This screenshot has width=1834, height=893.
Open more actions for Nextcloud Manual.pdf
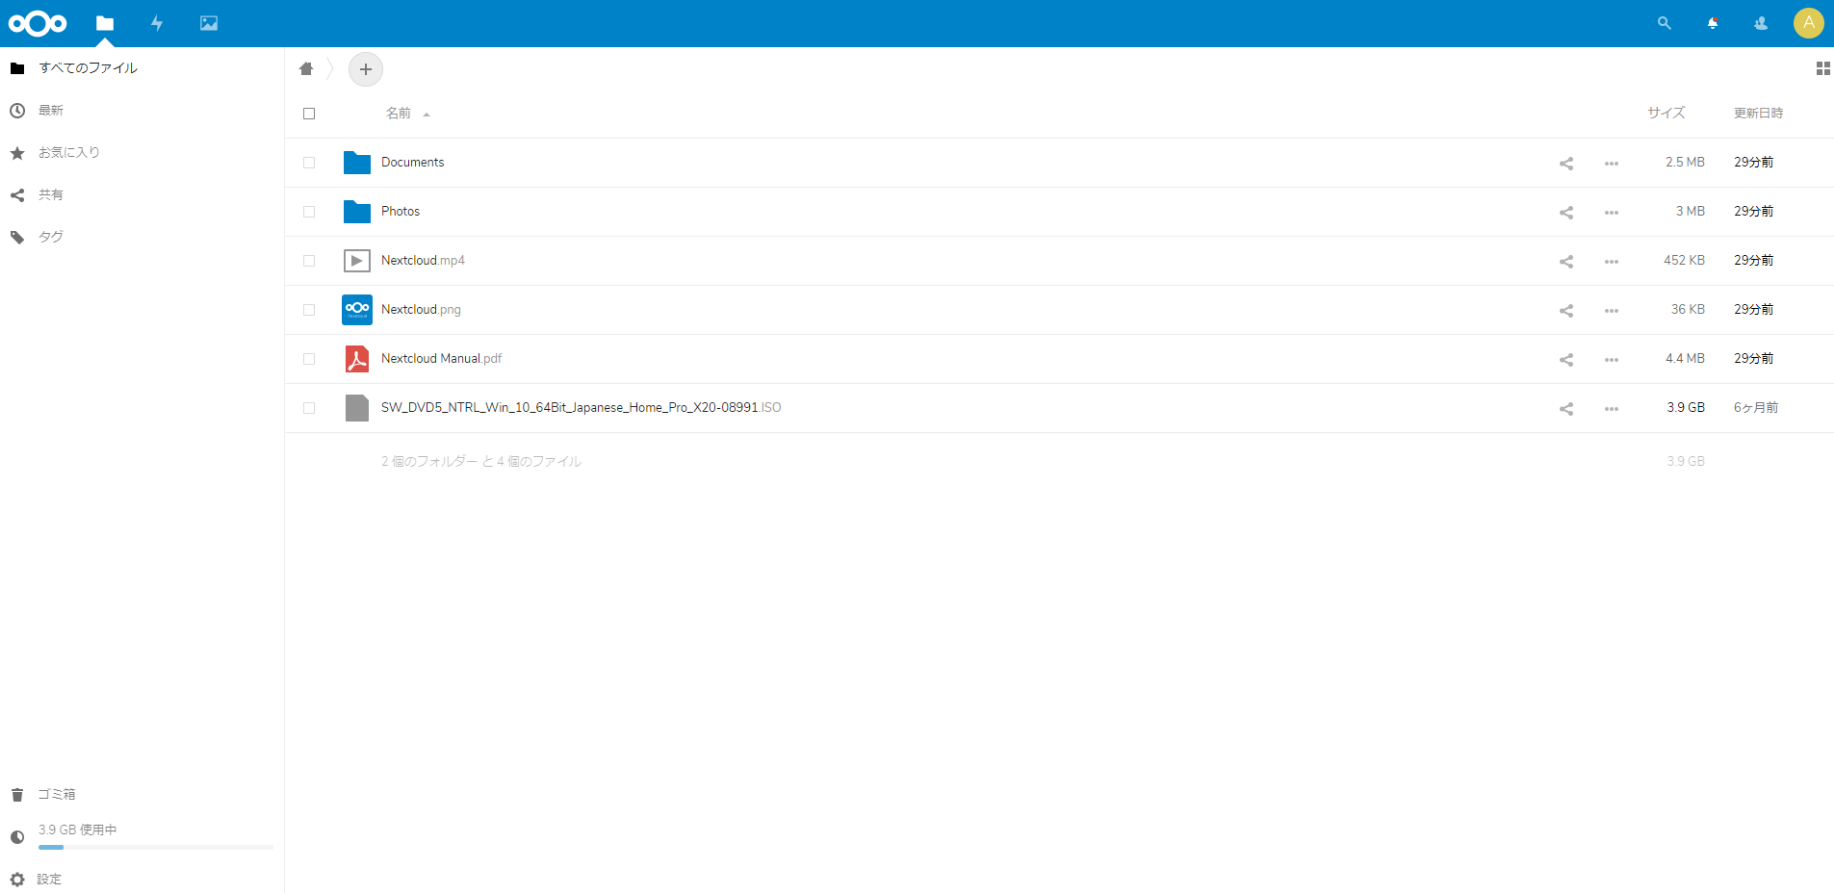pos(1611,359)
